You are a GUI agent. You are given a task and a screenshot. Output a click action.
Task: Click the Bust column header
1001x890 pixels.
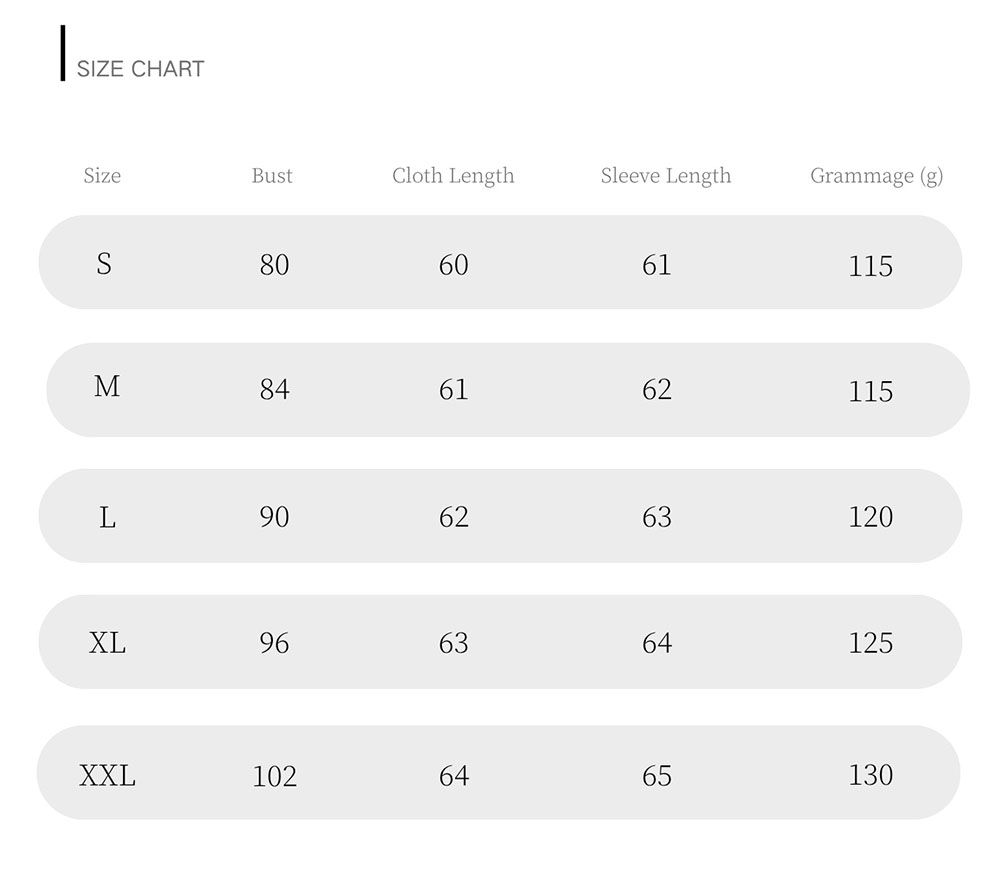(x=272, y=176)
